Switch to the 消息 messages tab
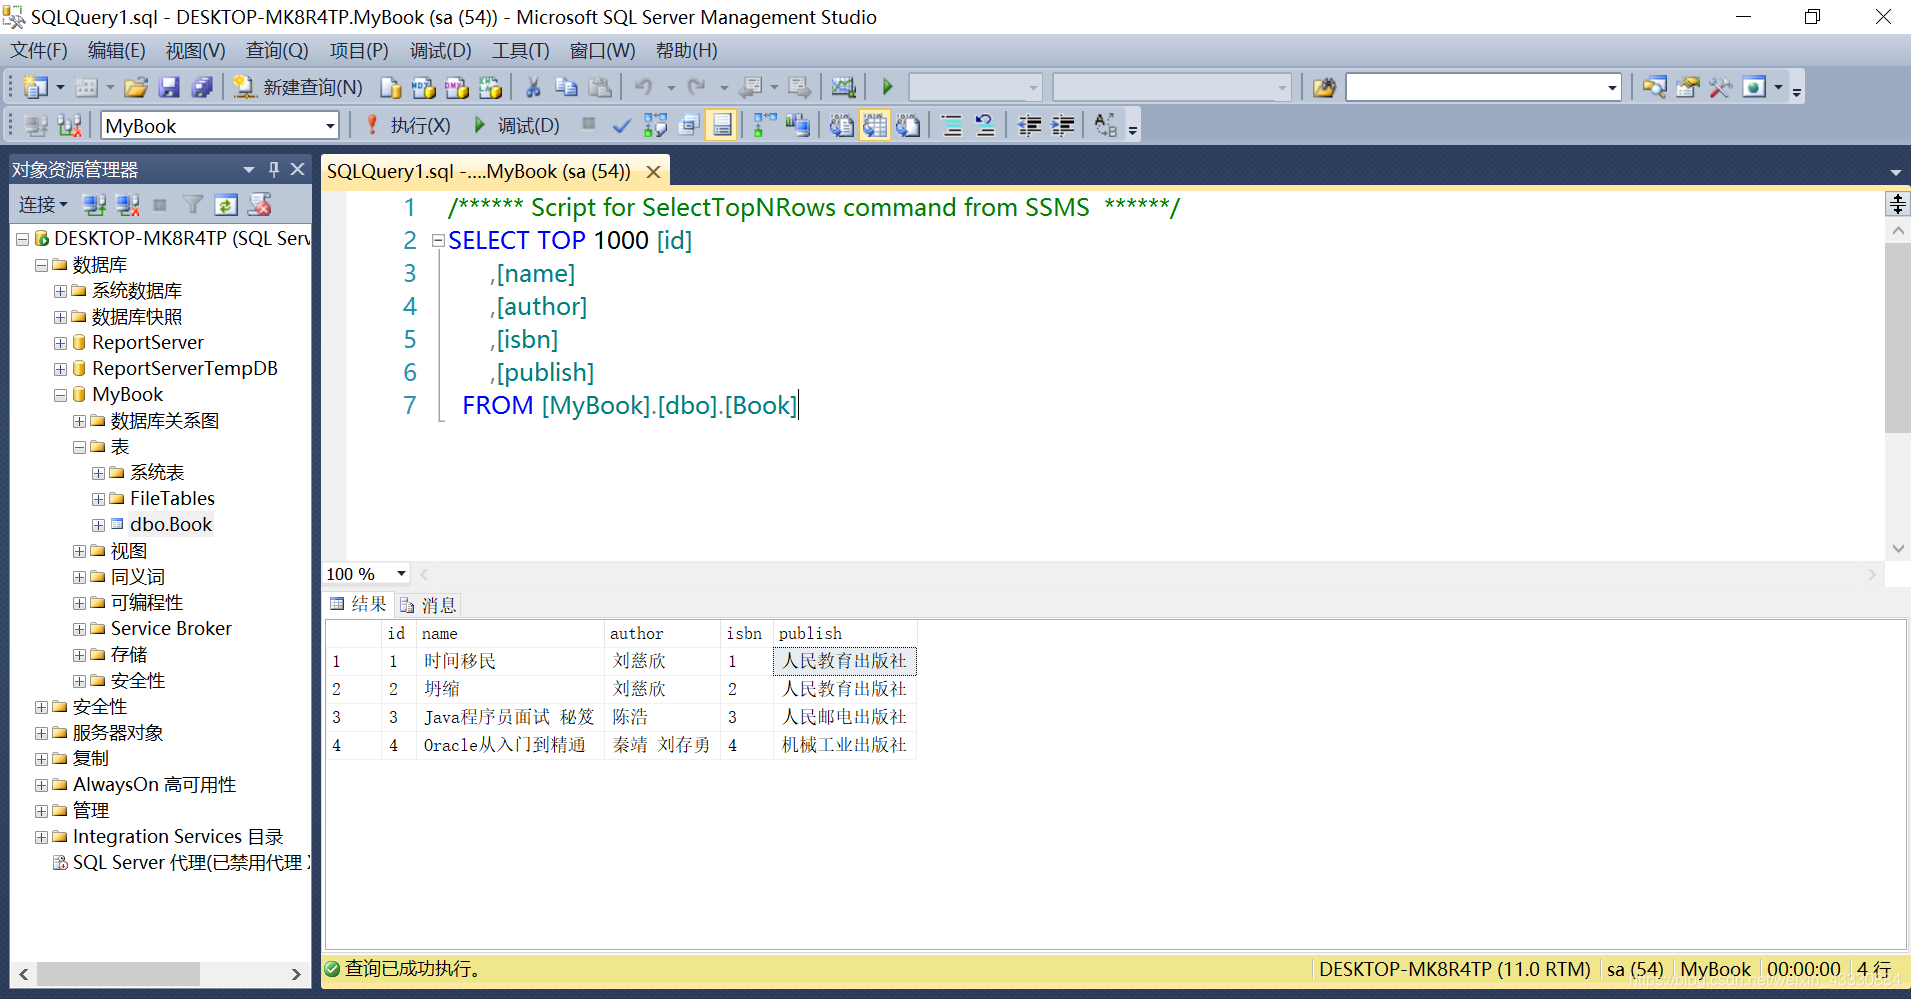Image resolution: width=1911 pixels, height=999 pixels. [427, 604]
